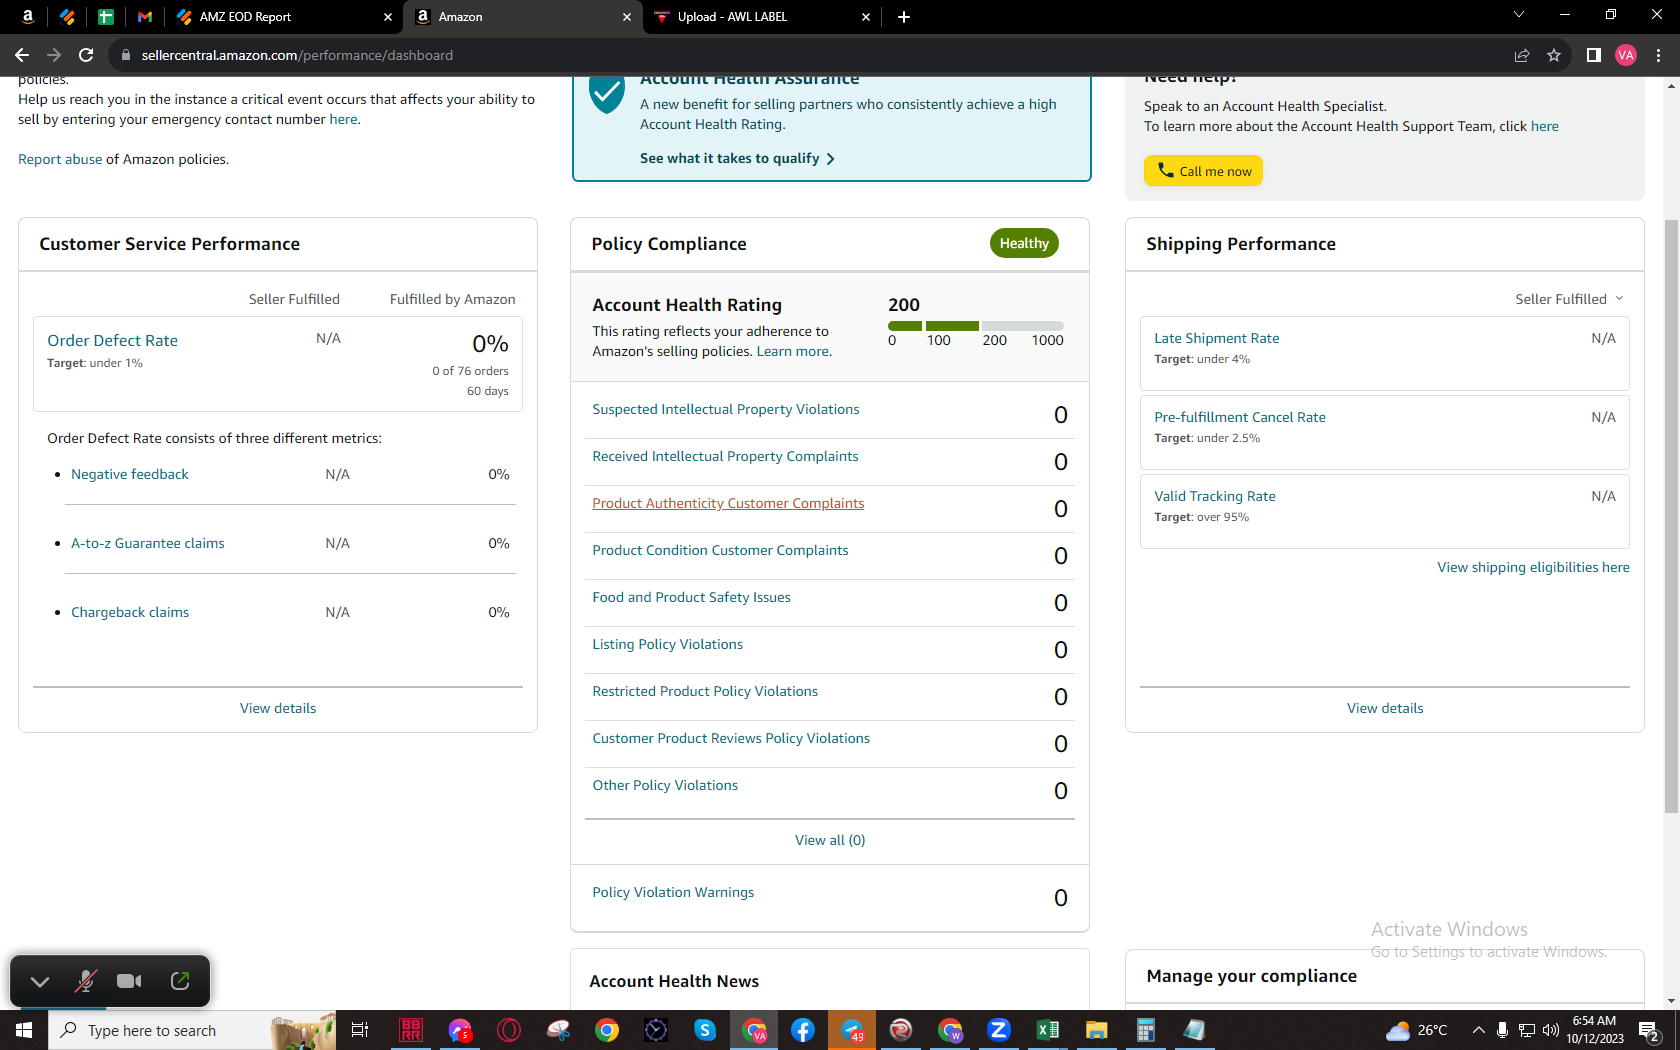Open the pinned Amazon tab
Viewport: 1680px width, 1050px height.
click(x=28, y=16)
